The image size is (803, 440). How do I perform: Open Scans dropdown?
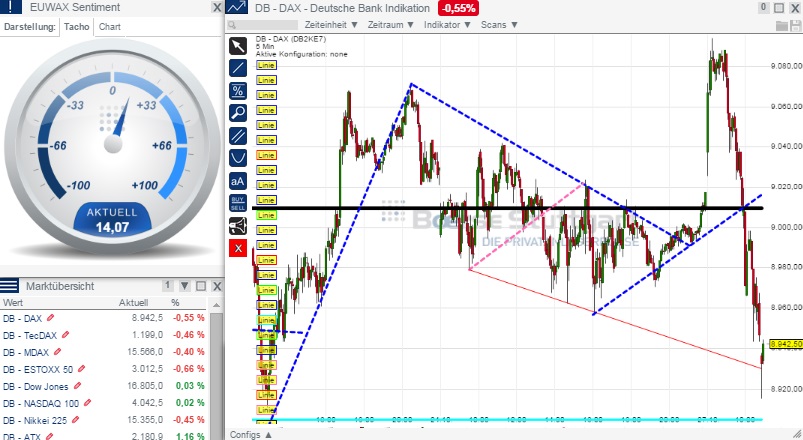pyautogui.click(x=499, y=25)
